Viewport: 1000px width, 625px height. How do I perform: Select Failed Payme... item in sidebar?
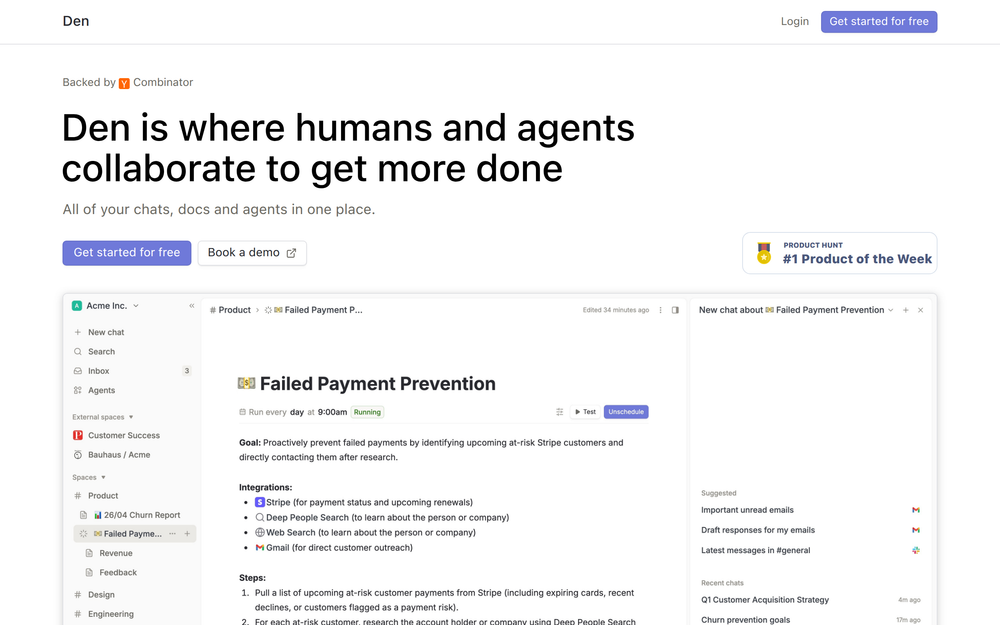coord(133,534)
